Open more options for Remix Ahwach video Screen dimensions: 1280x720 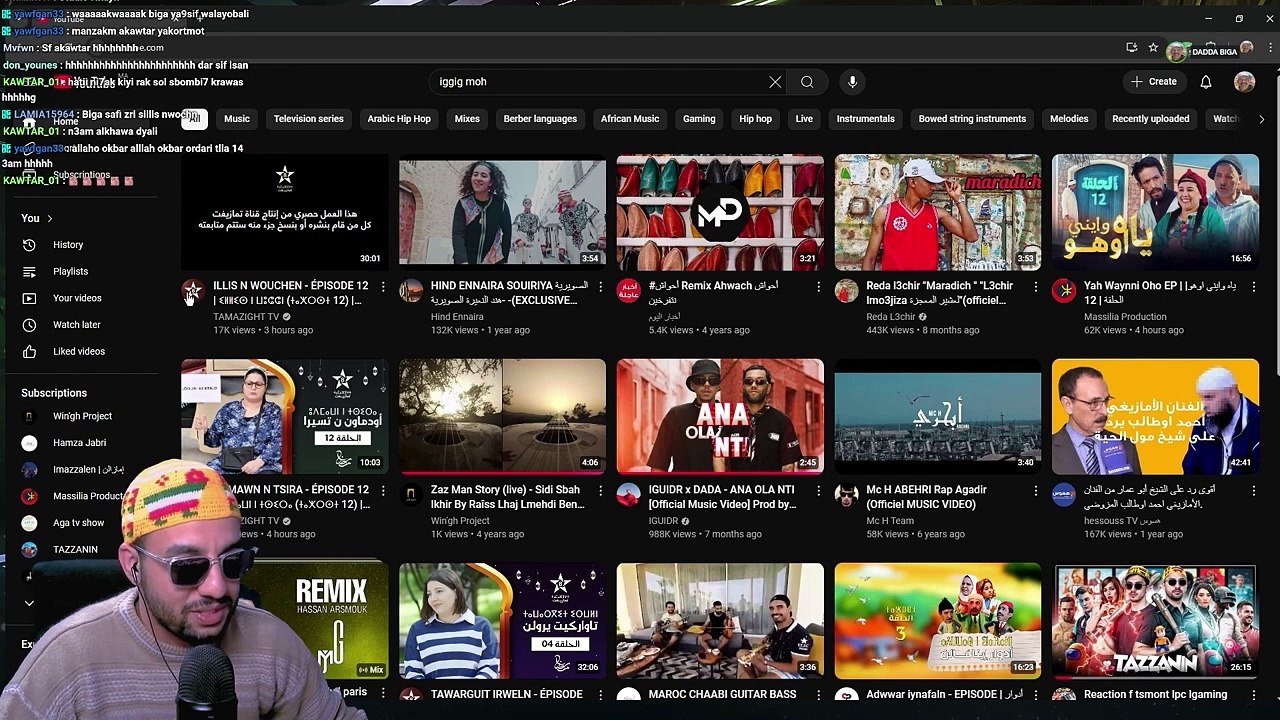coord(818,287)
